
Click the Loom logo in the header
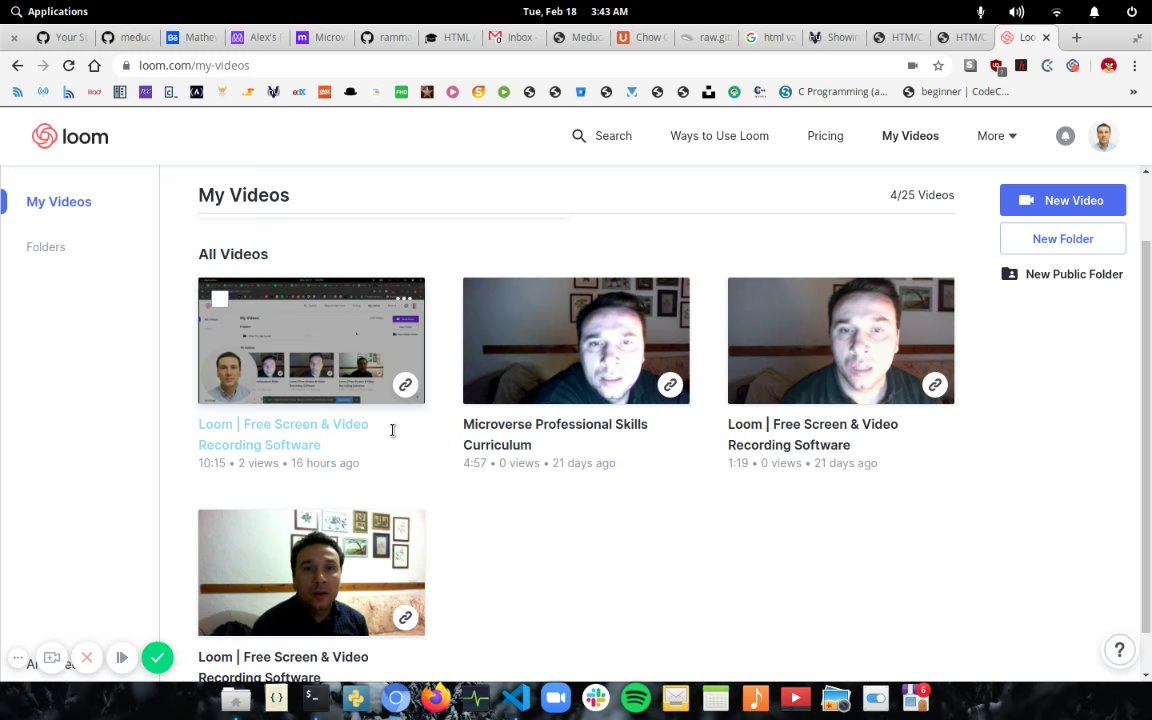pos(71,136)
